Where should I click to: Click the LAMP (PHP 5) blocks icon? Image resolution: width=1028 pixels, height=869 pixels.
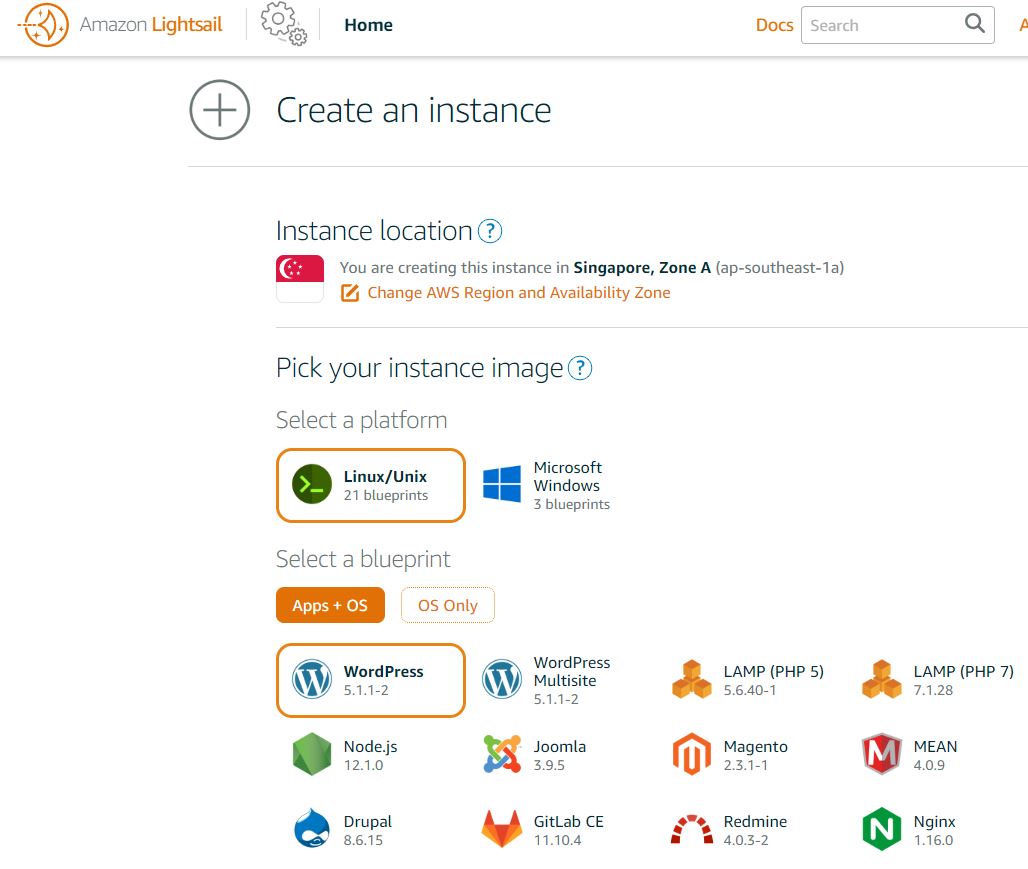[x=692, y=679]
